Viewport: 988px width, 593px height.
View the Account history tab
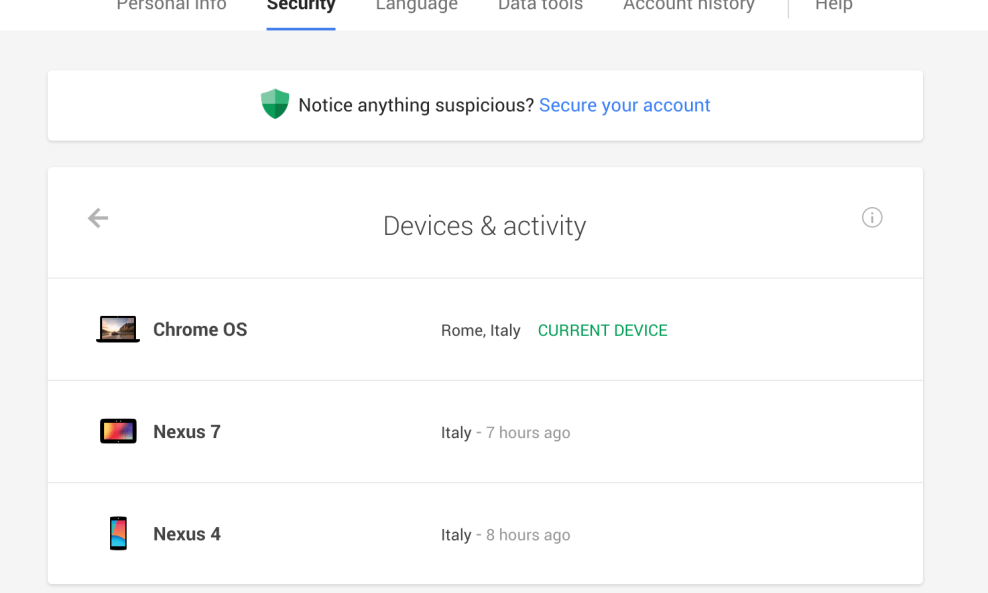pos(689,6)
